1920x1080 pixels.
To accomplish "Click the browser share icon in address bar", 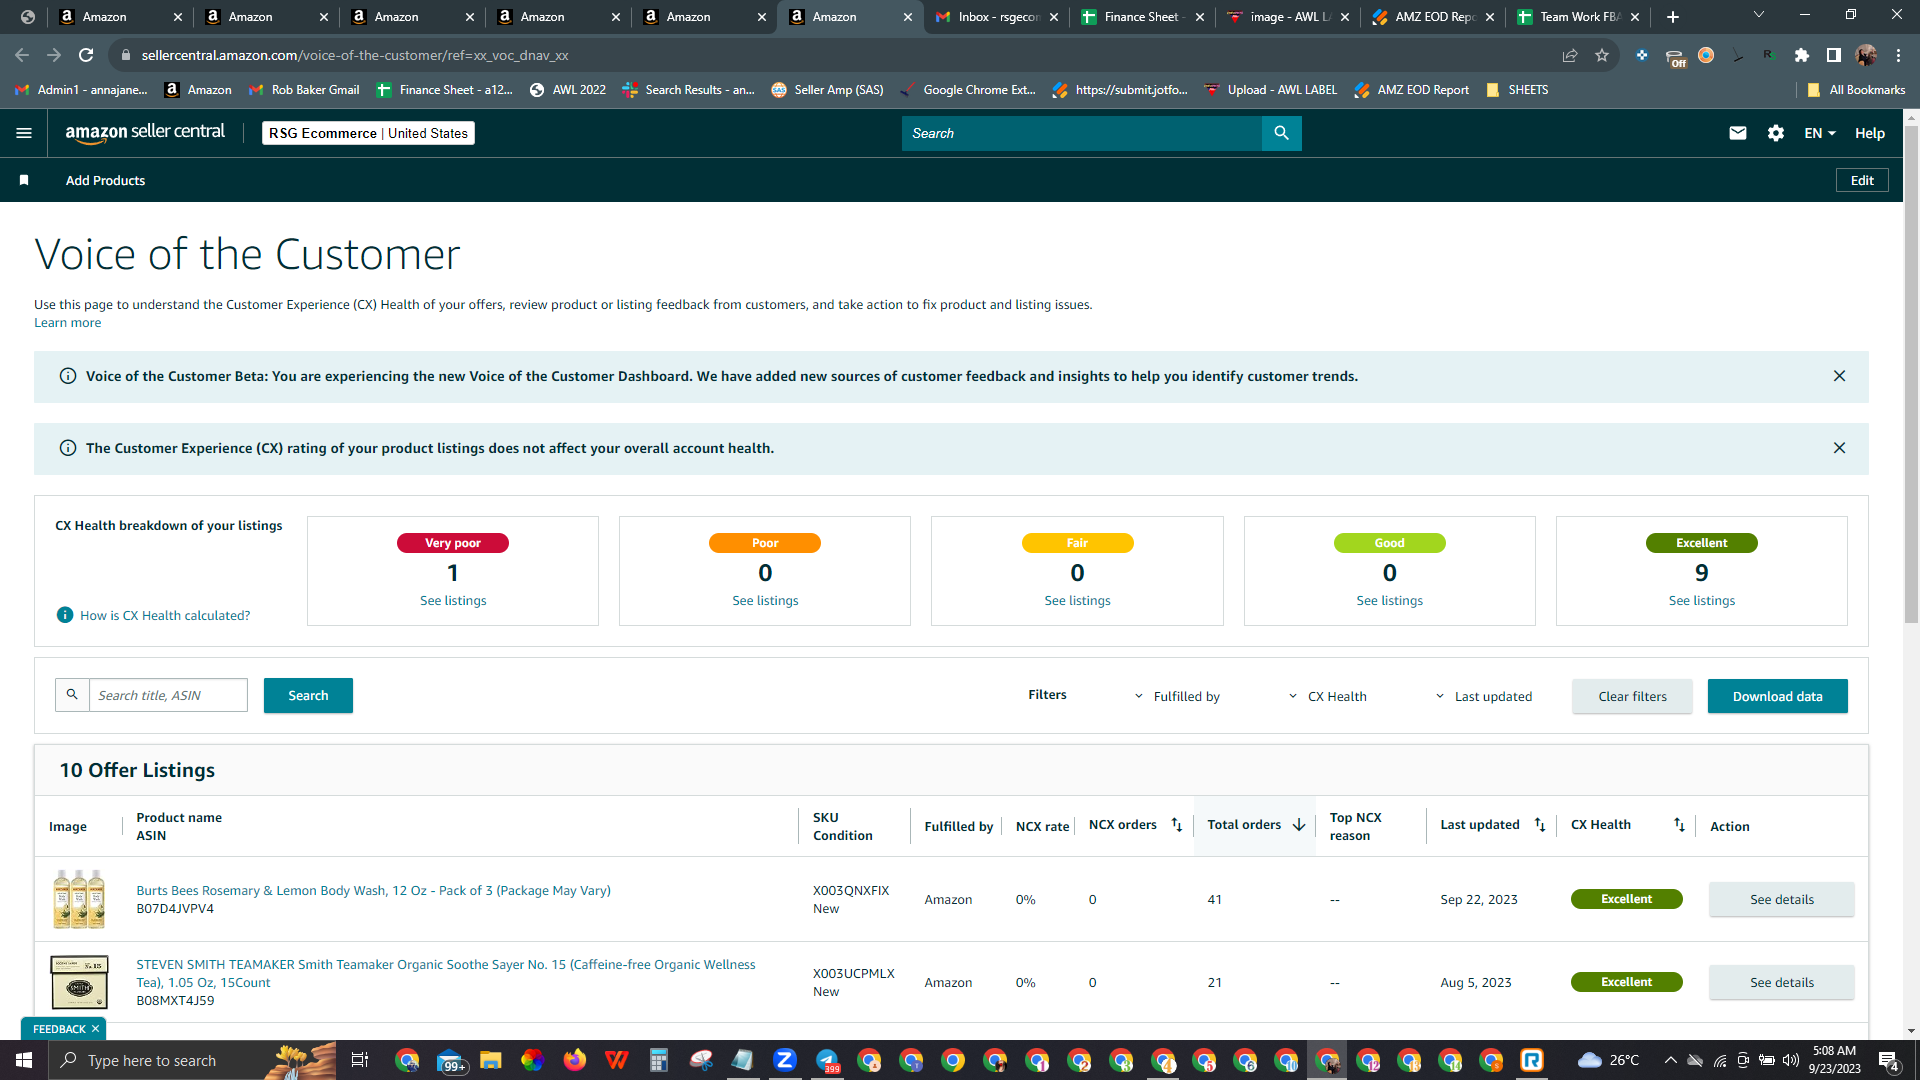I will pos(1570,55).
